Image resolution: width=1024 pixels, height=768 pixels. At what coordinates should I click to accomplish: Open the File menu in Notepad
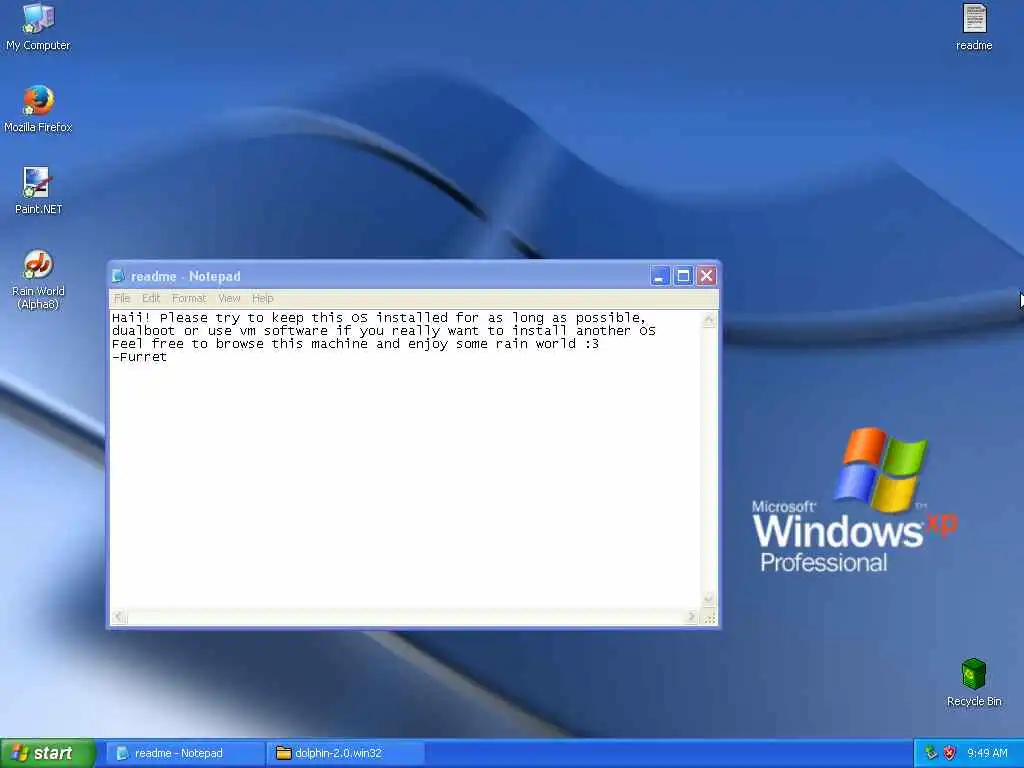point(122,298)
